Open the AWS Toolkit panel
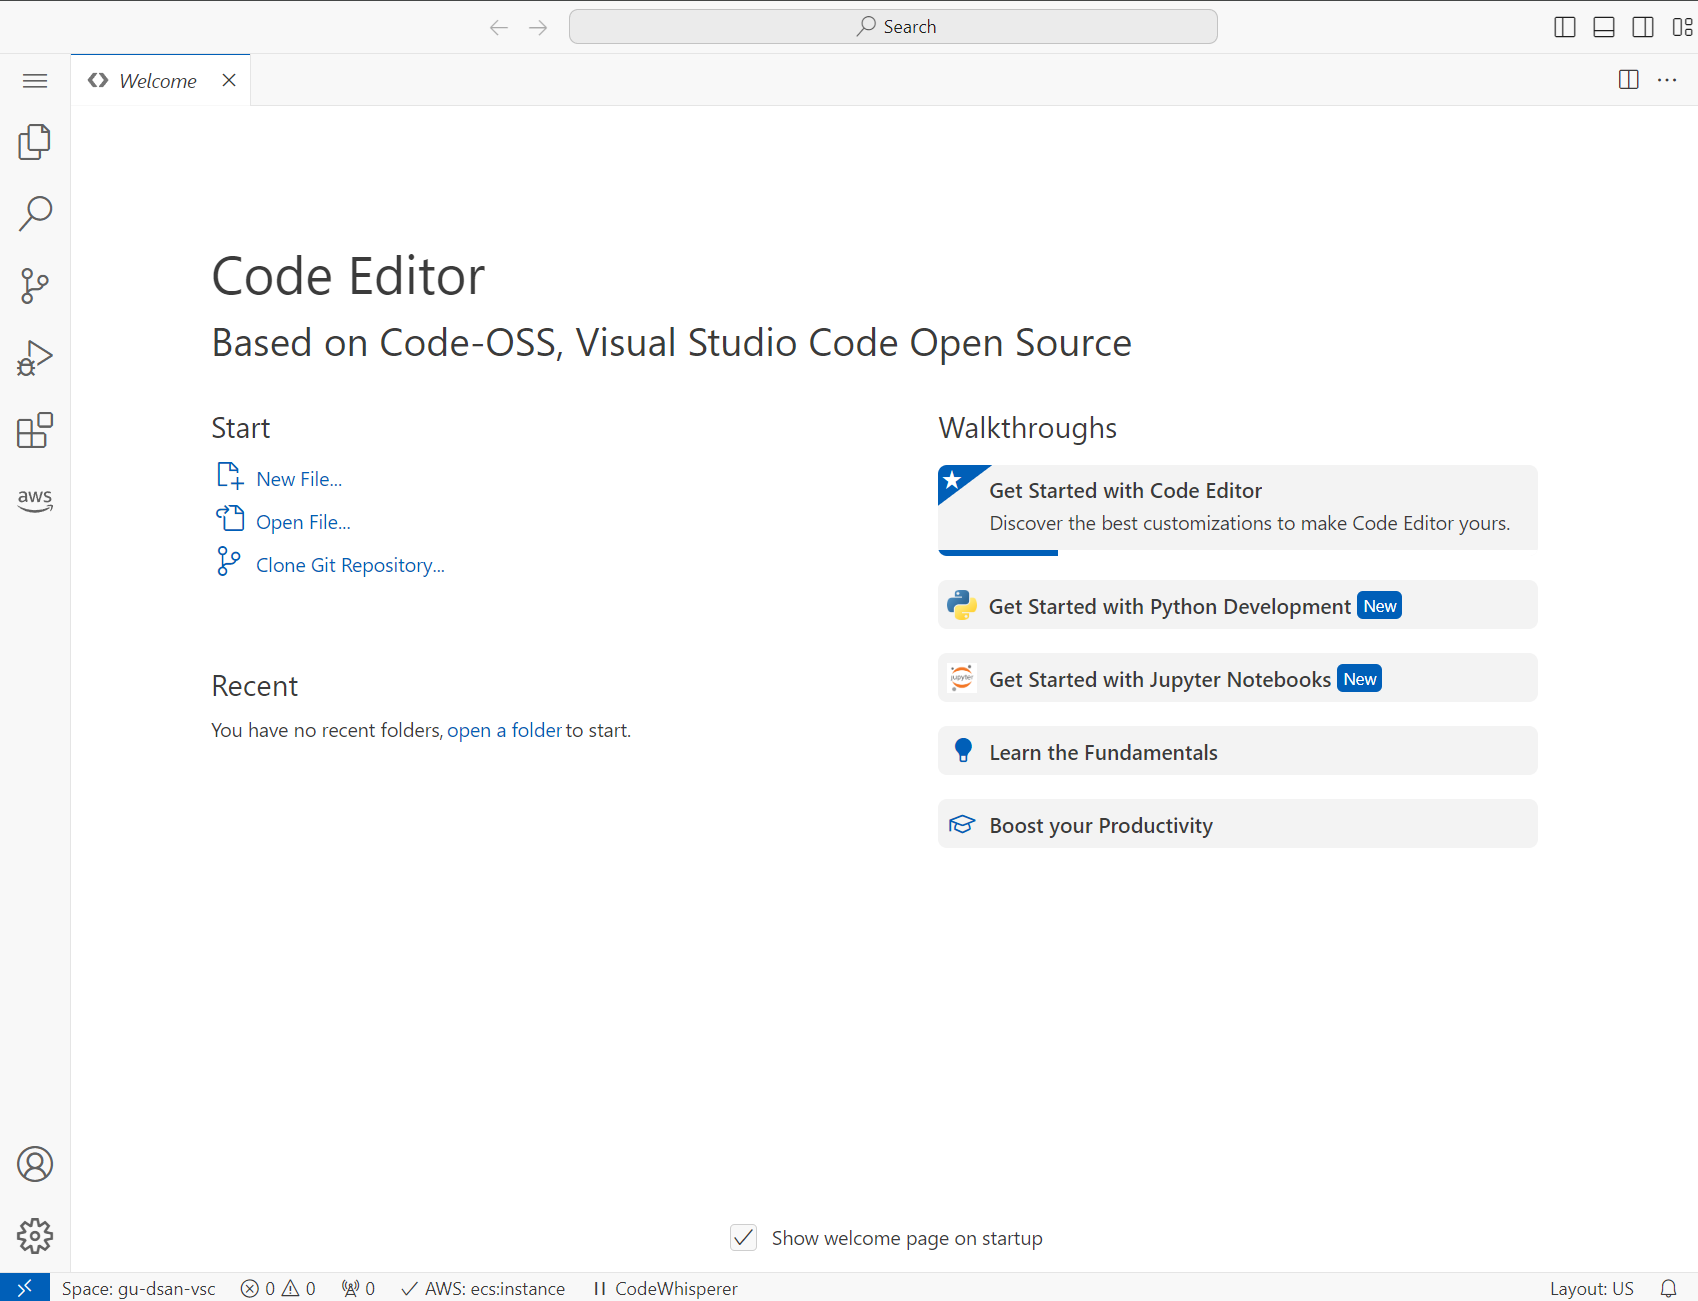Screen dimensions: 1698x1301 [x=35, y=500]
